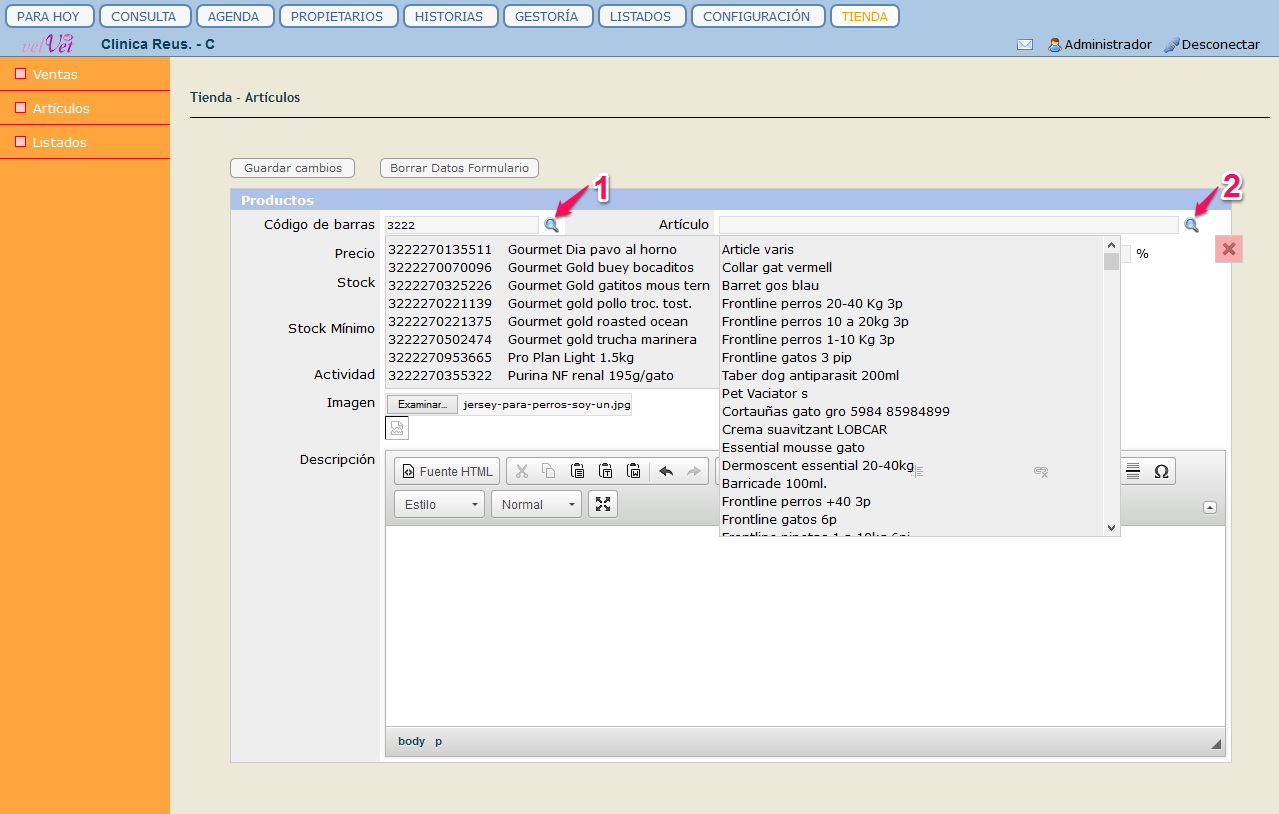Click the barcode search magnifier icon
The image size is (1279, 814).
click(x=551, y=225)
